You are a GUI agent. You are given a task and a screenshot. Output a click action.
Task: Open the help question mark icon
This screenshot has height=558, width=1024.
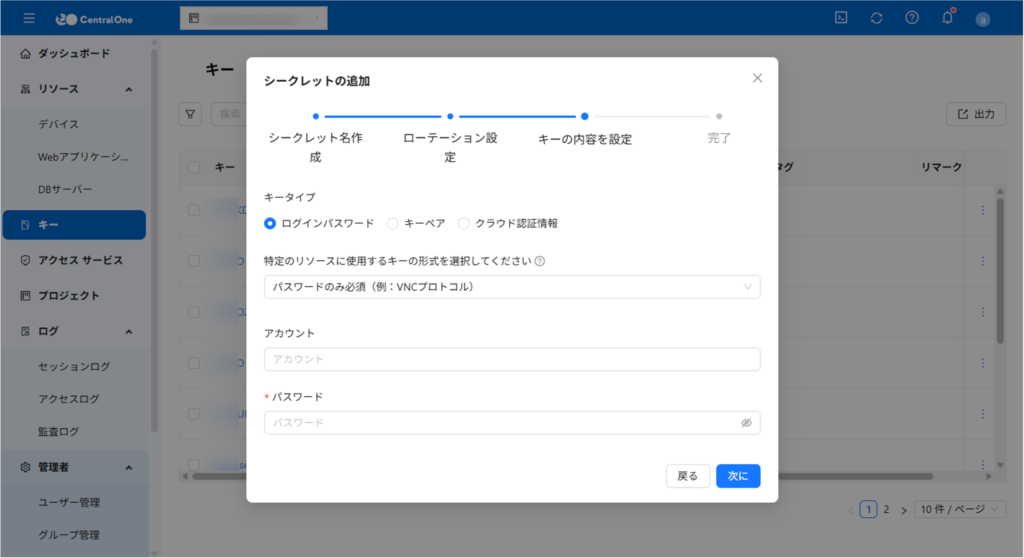tap(912, 18)
